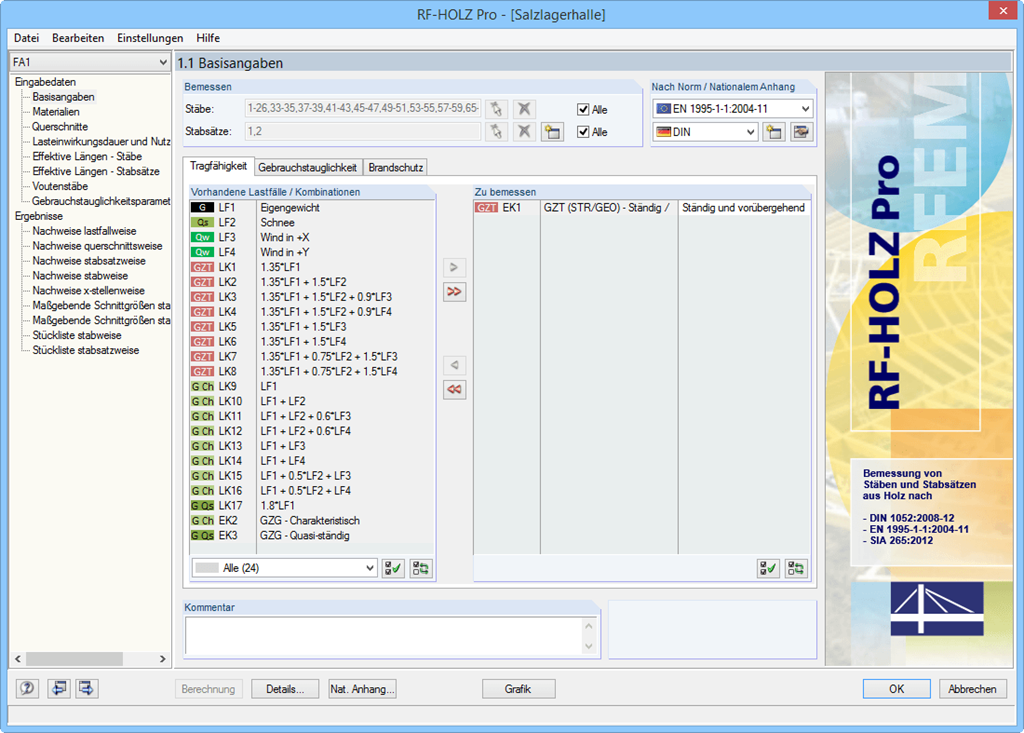Open new national annex settings icon beside DIN
This screenshot has width=1024, height=733.
774,132
